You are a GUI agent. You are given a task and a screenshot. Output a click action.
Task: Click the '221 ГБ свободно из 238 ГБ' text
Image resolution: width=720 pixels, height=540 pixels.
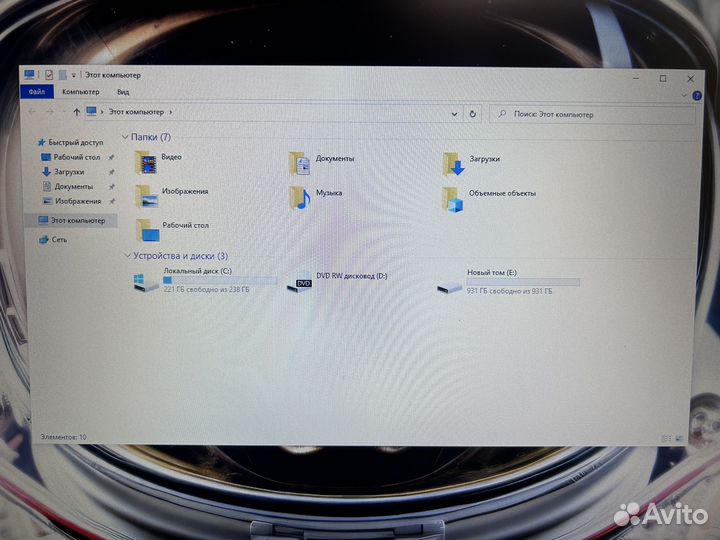point(207,290)
